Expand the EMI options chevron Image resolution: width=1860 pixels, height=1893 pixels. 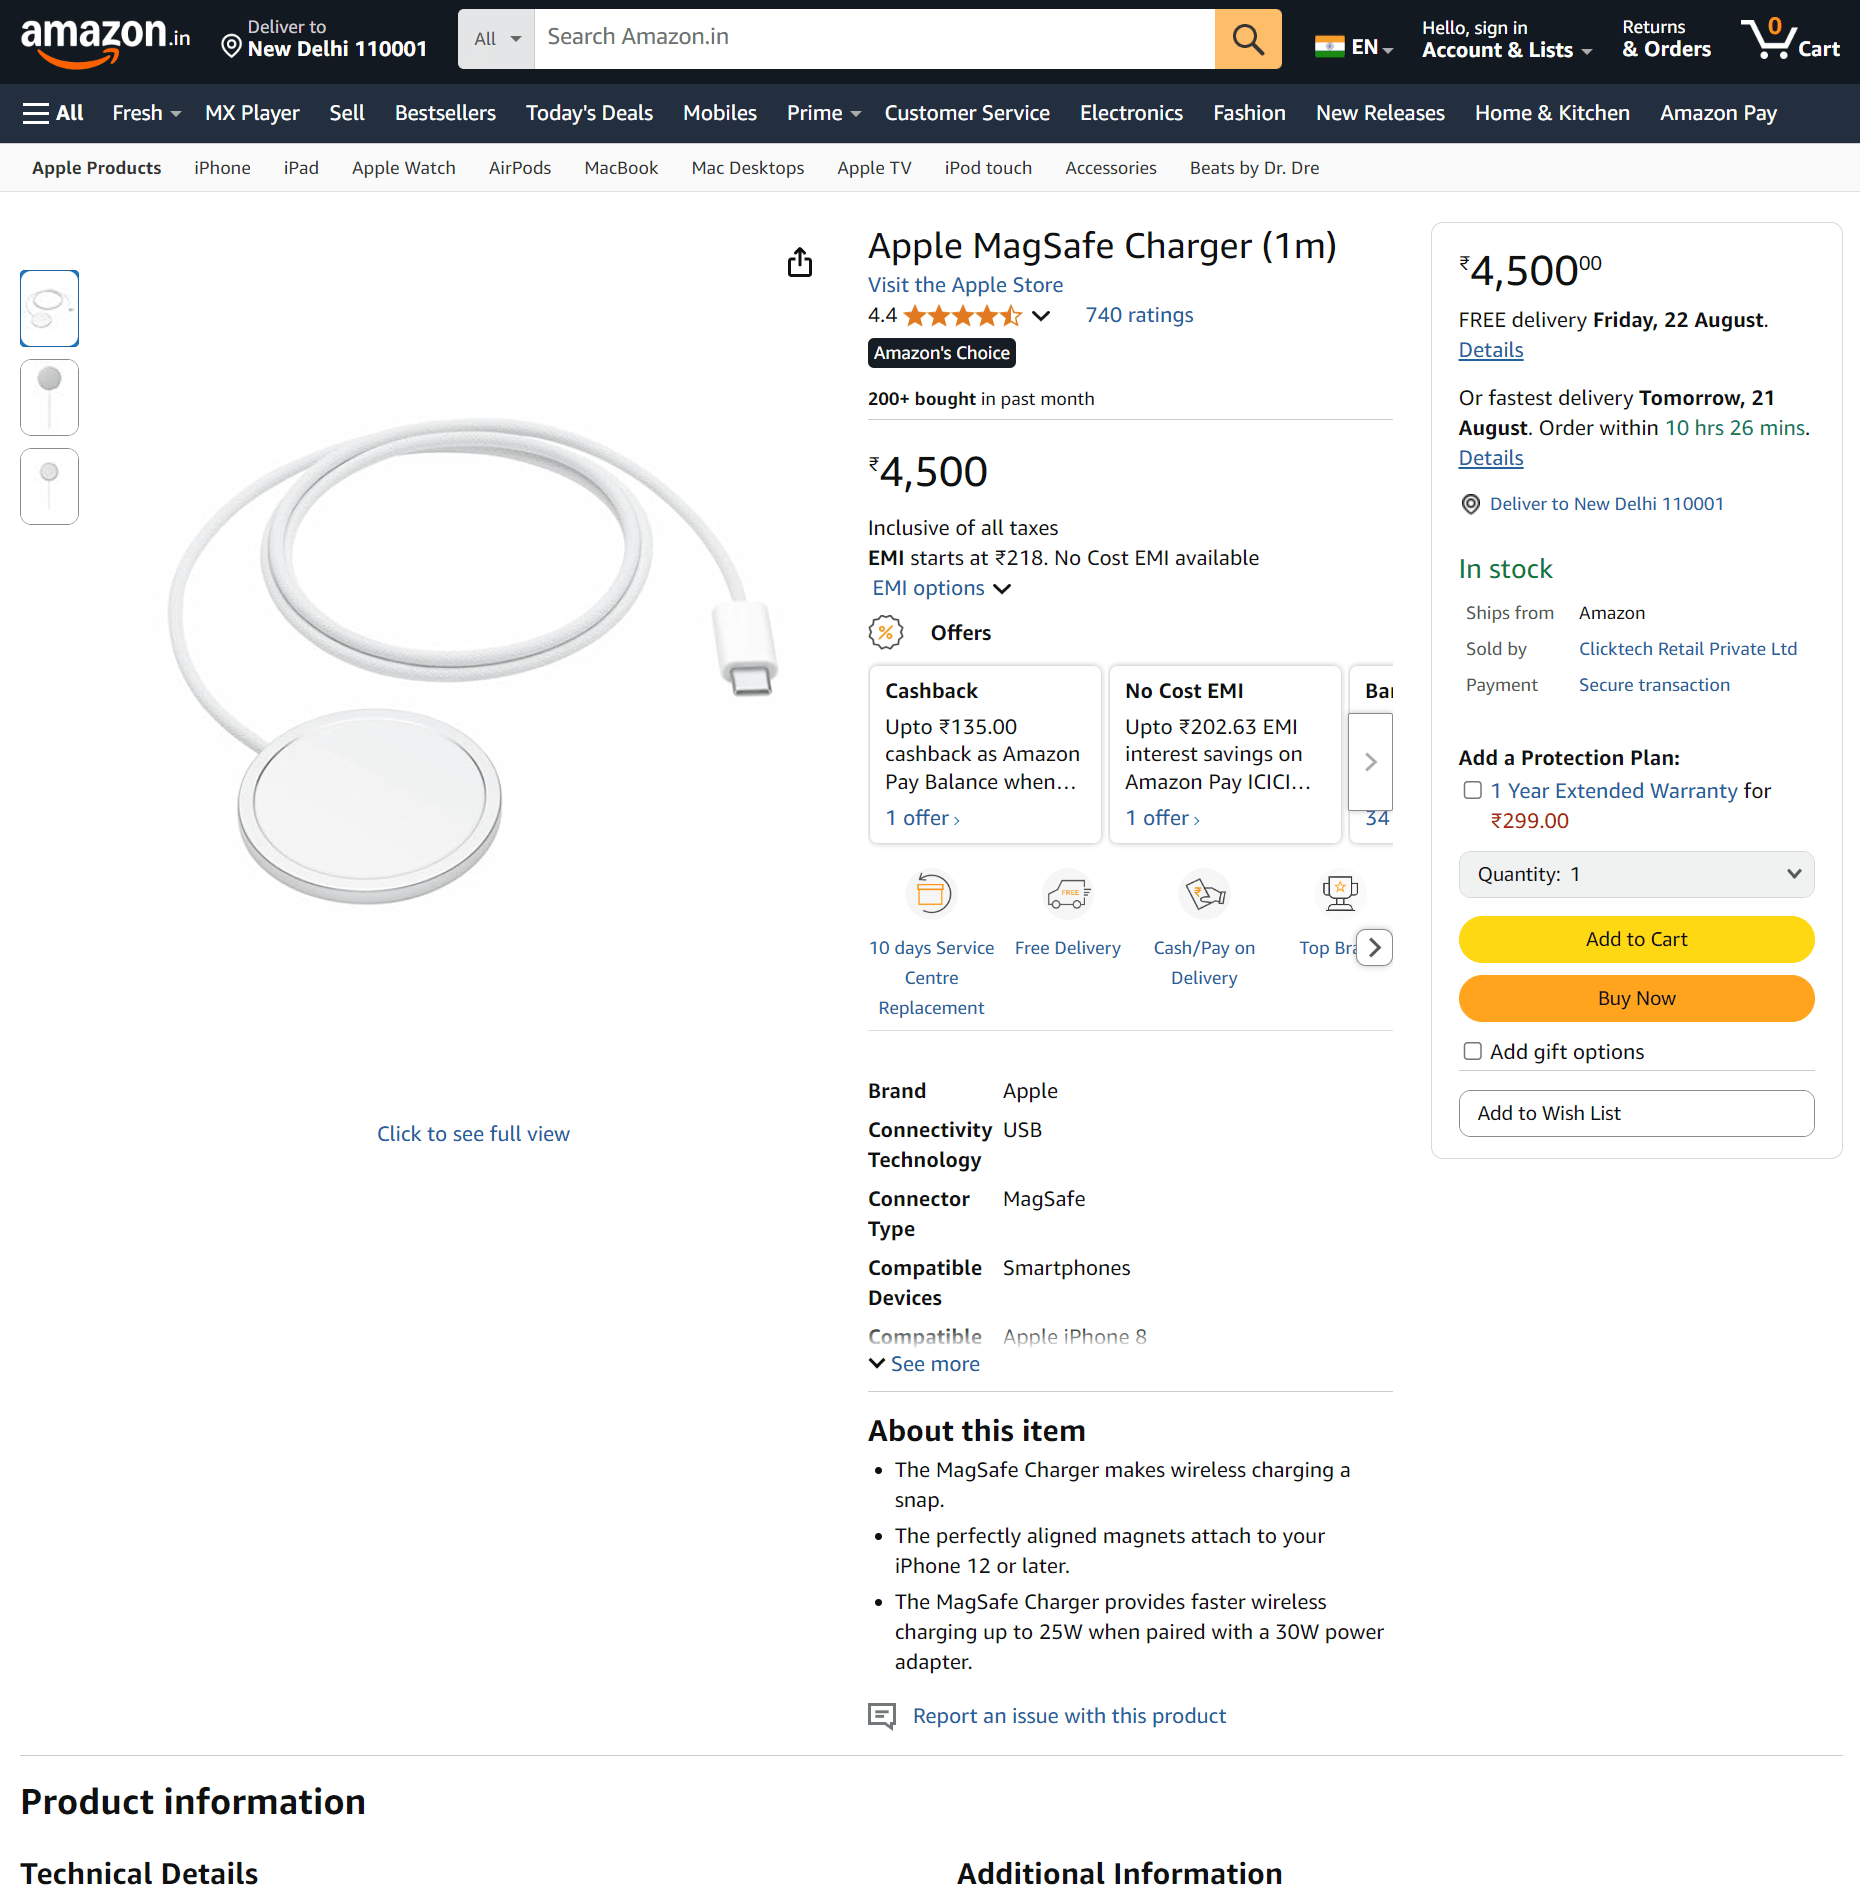1002,588
